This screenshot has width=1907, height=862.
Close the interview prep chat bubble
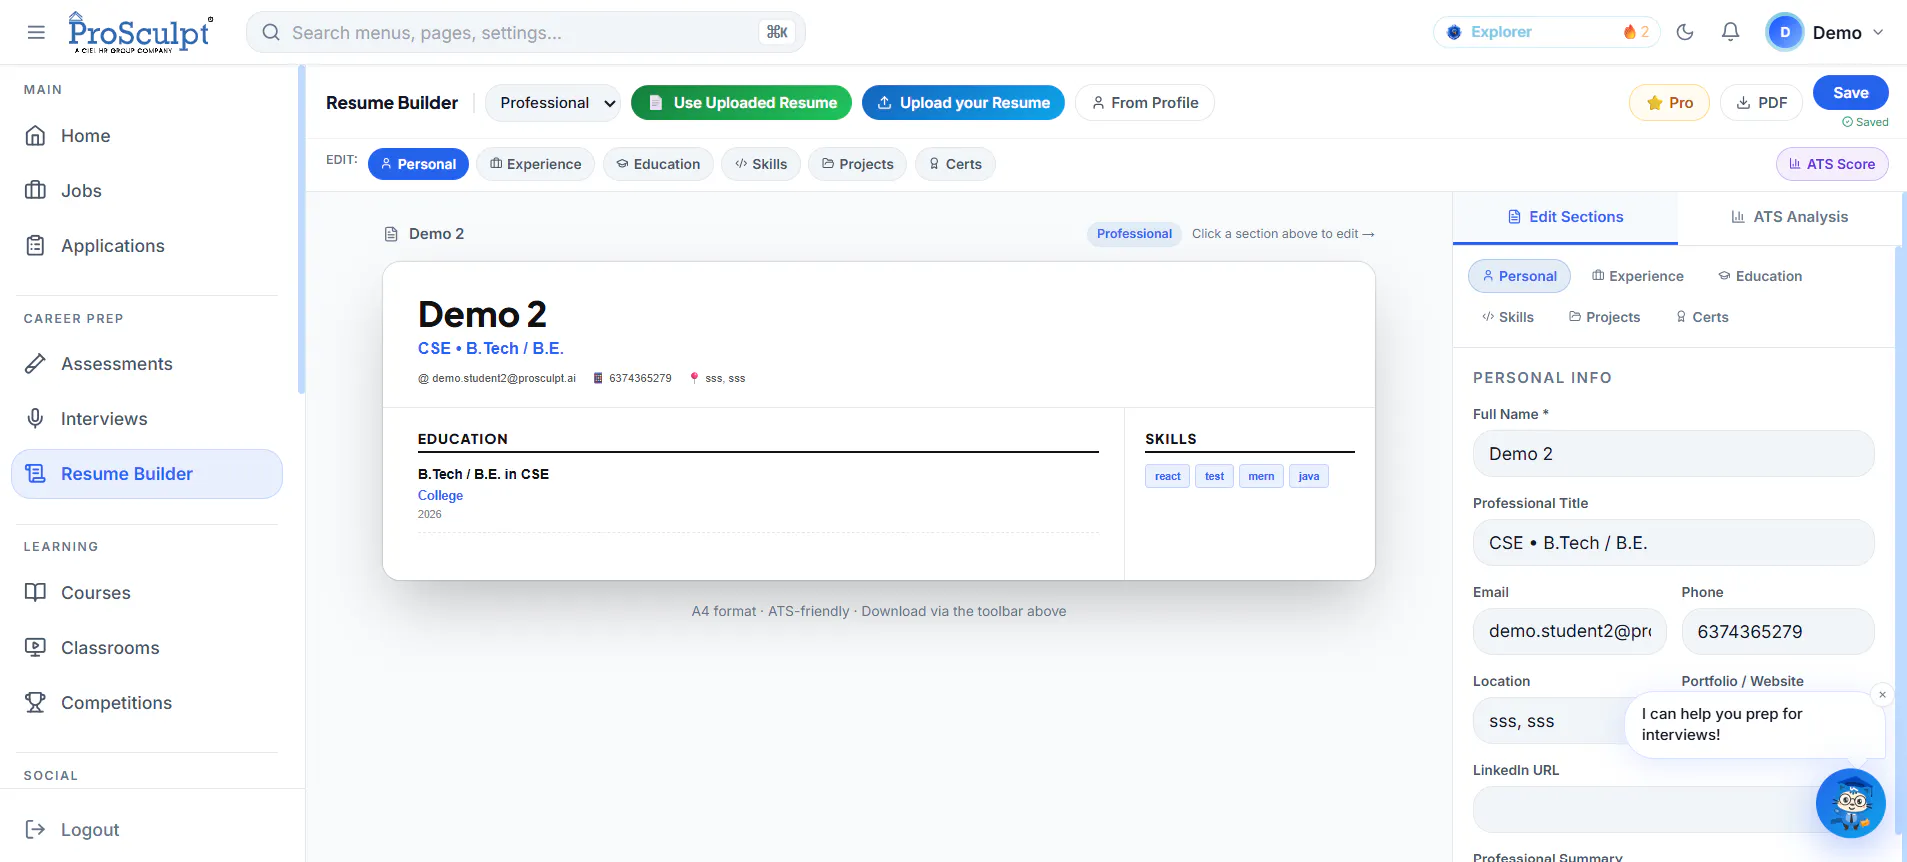[1882, 695]
